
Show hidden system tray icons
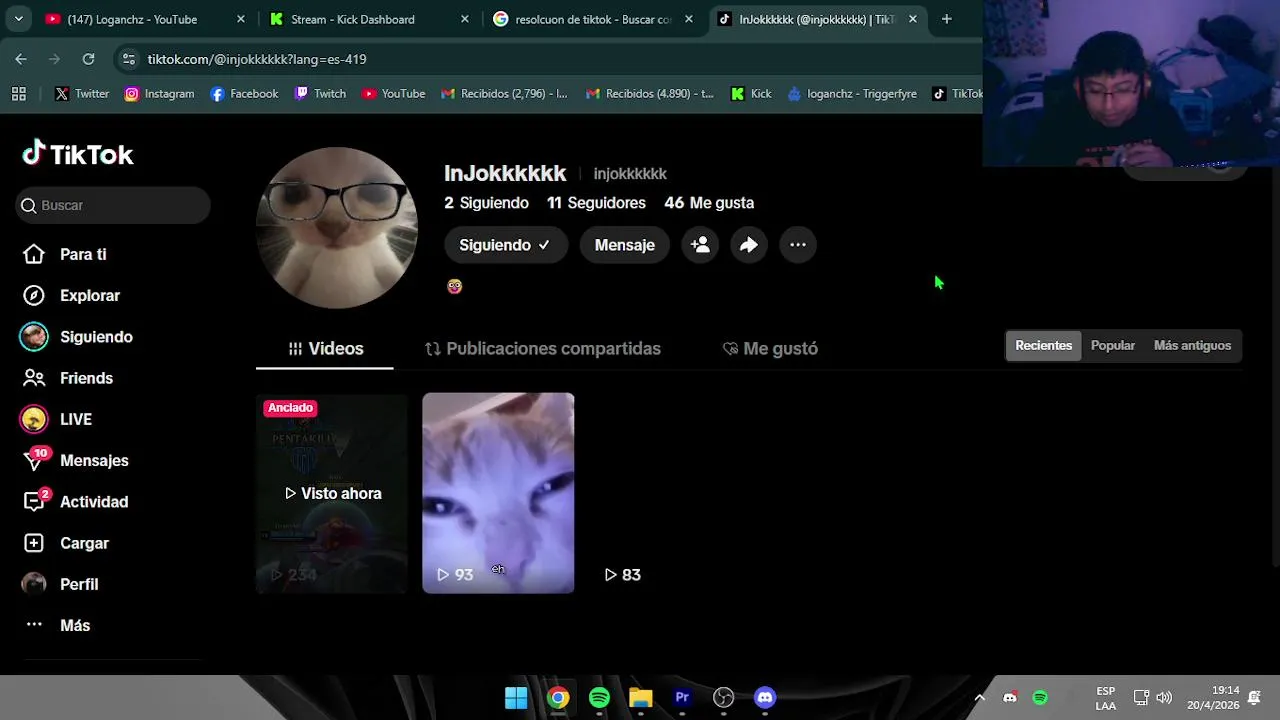pos(980,698)
